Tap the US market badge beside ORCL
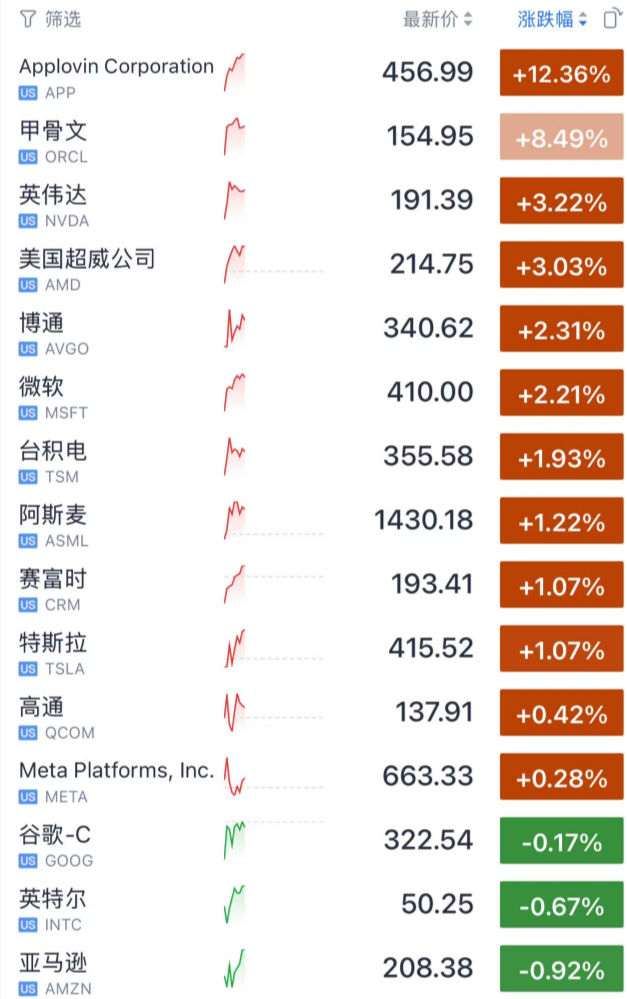 tap(28, 157)
